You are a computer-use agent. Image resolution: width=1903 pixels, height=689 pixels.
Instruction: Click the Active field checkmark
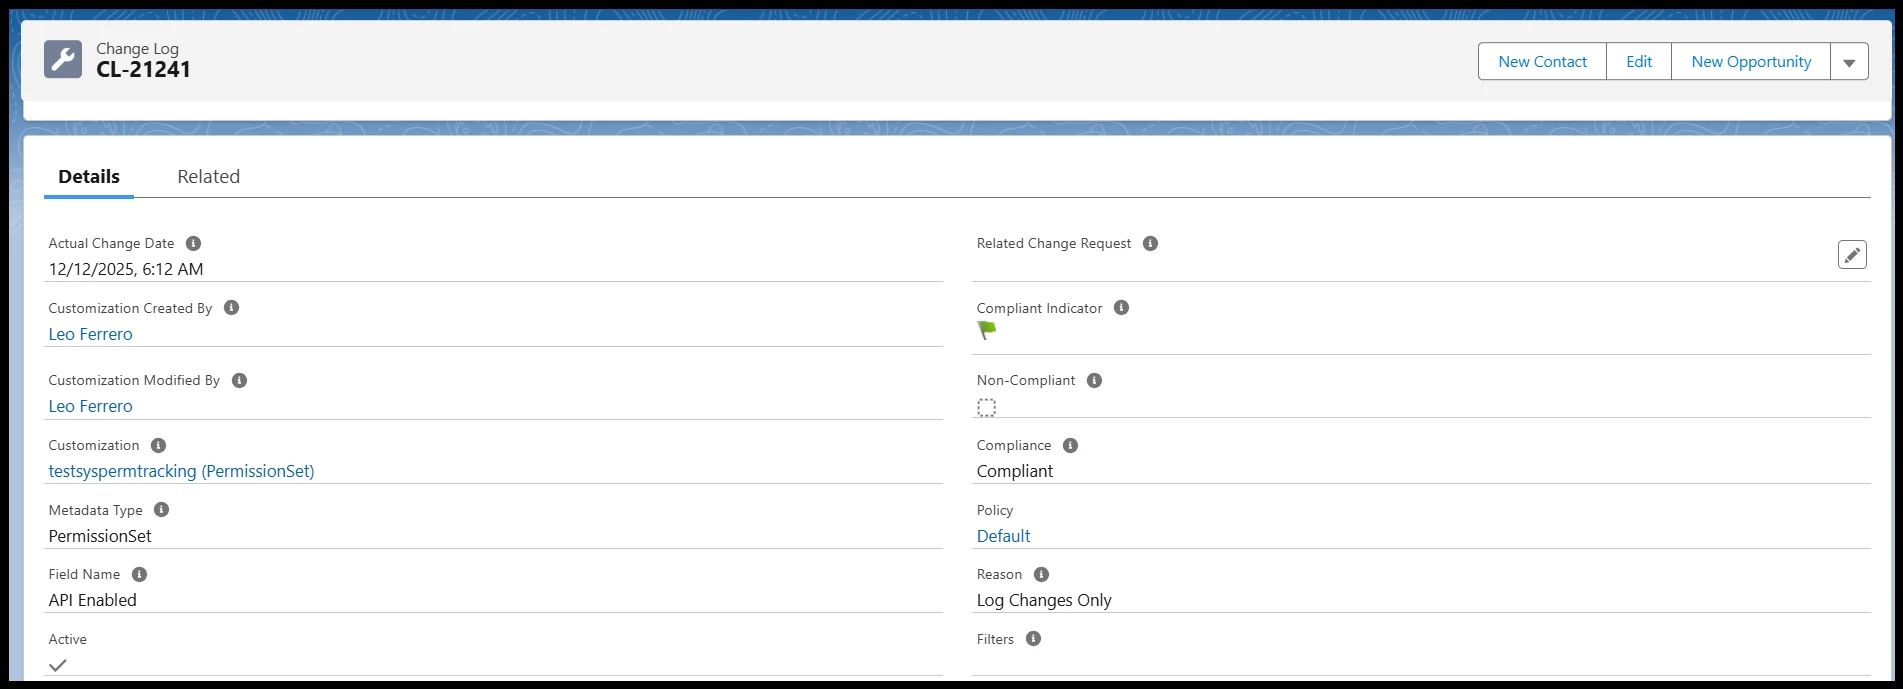[58, 665]
